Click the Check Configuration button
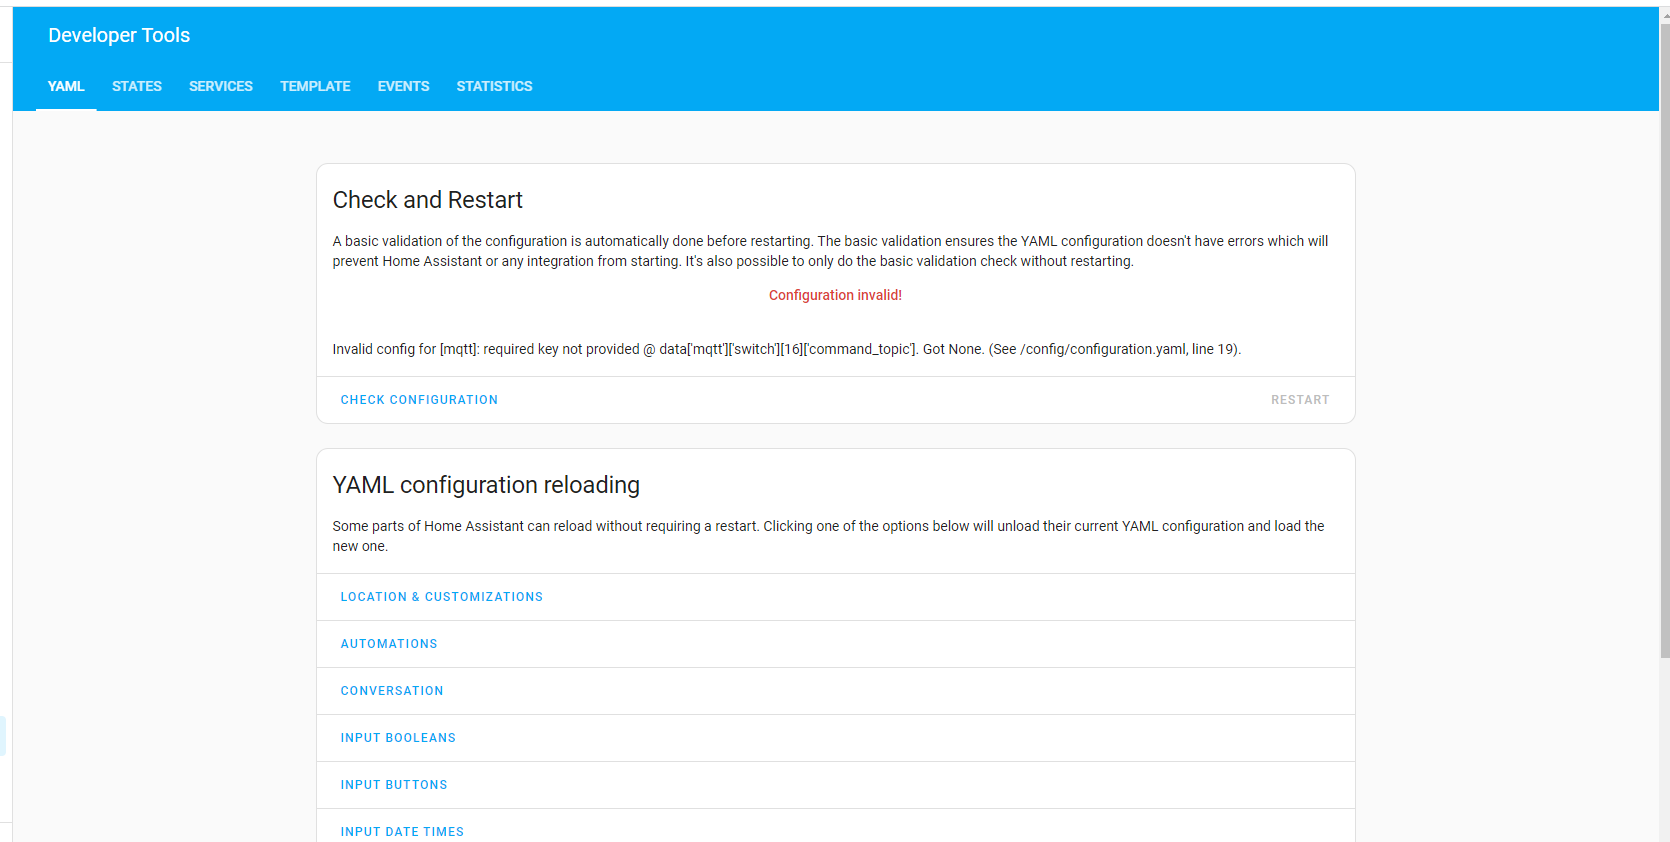 (x=419, y=400)
